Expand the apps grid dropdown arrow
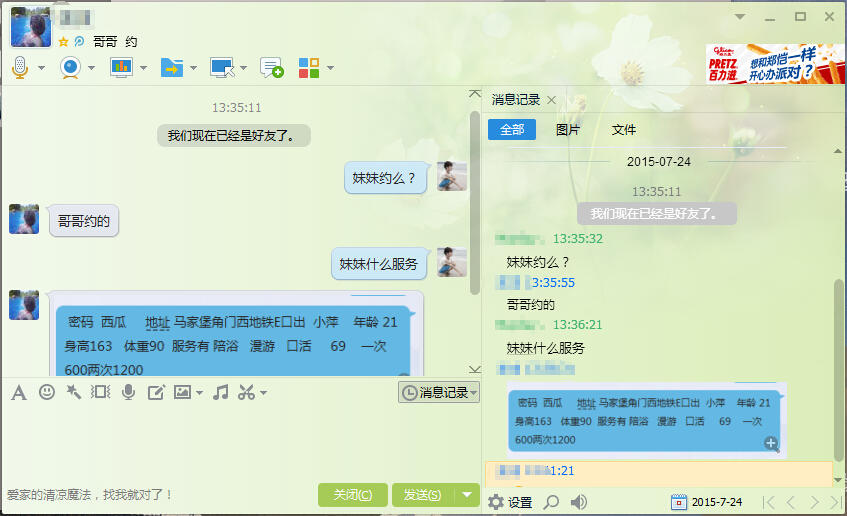 pos(330,68)
